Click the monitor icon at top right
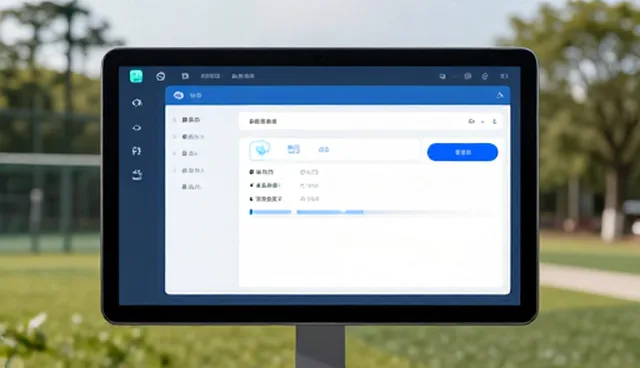This screenshot has height=368, width=640. tap(442, 76)
